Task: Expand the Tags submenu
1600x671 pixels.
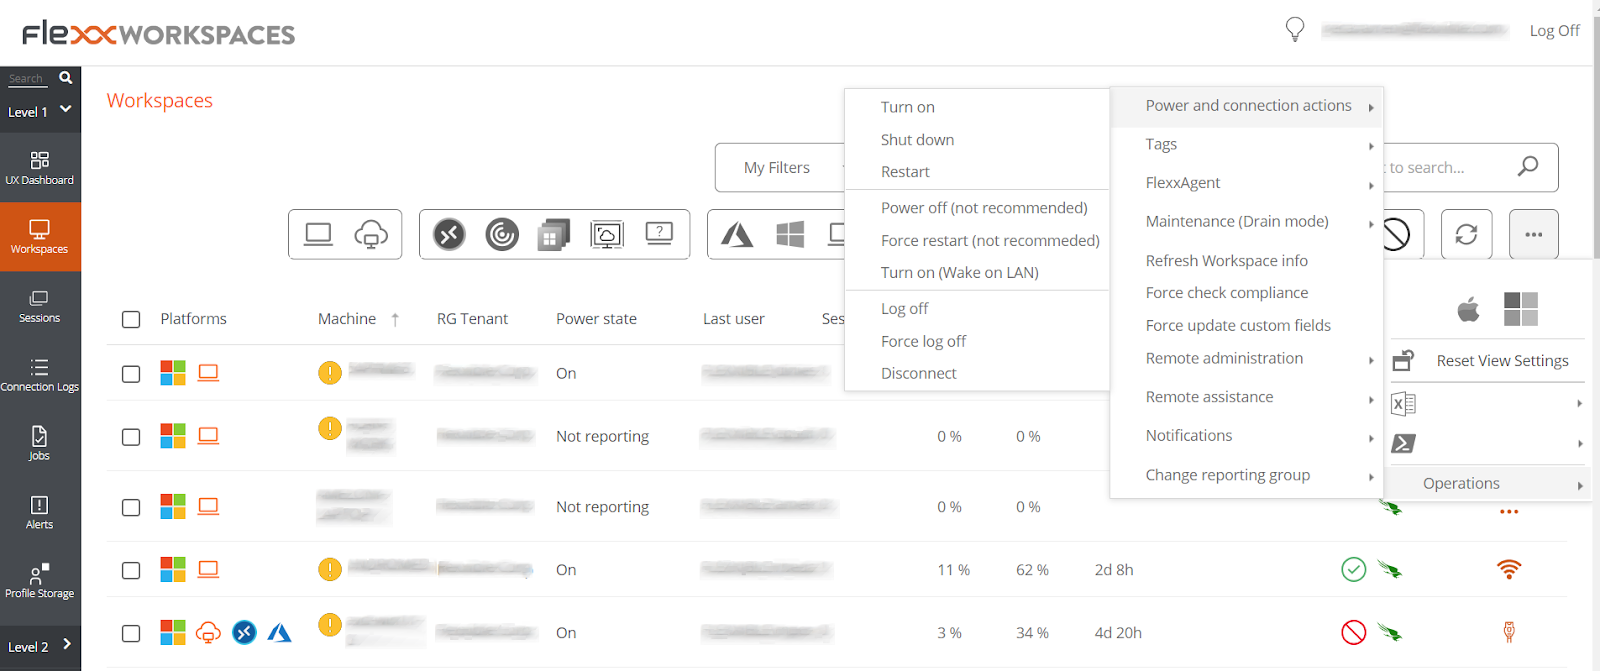Action: click(1246, 144)
